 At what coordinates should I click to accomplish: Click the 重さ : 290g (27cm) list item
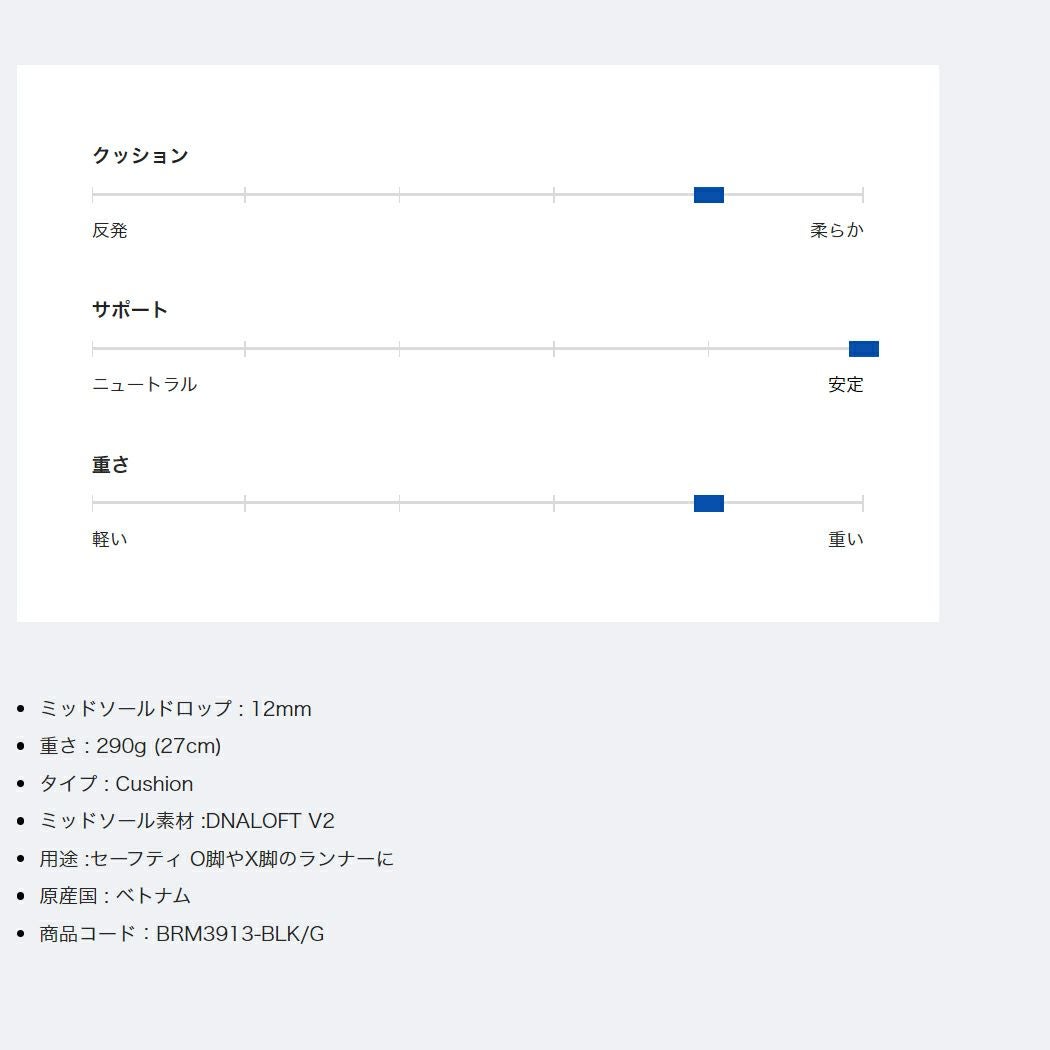[x=130, y=746]
